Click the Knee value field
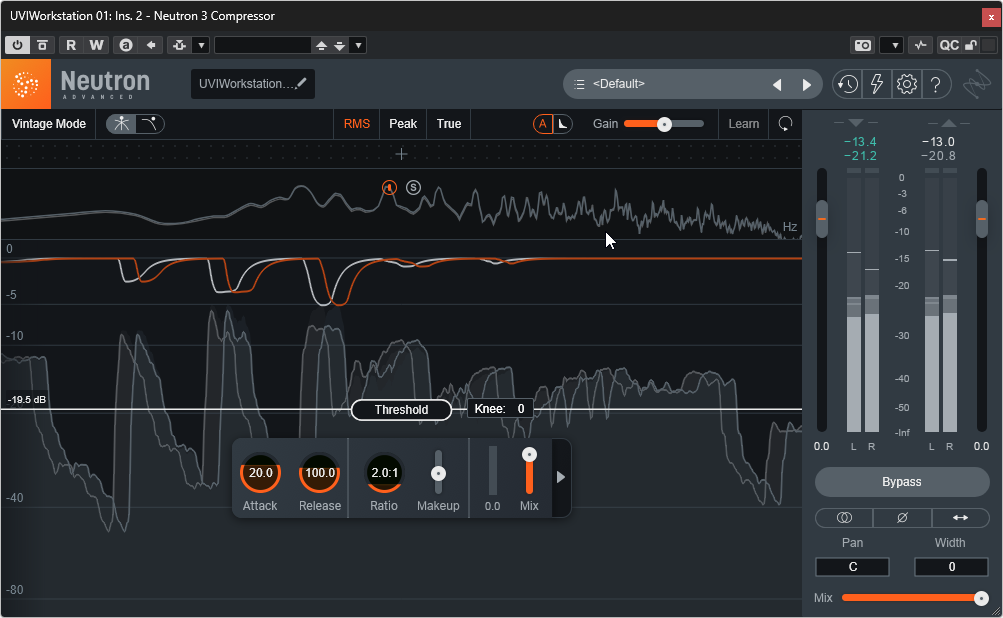 500,409
